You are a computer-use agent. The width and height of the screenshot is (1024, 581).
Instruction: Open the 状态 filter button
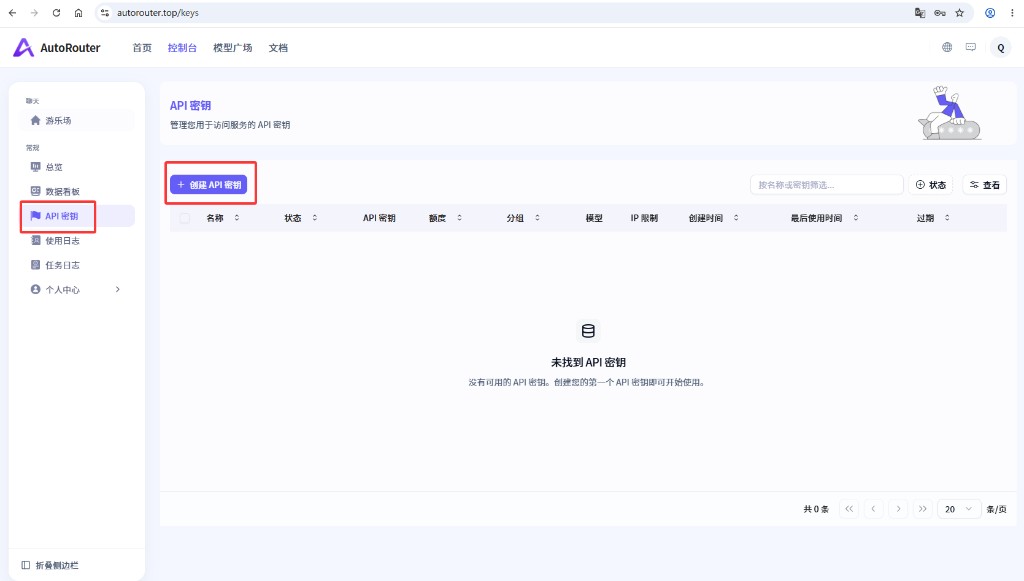click(931, 185)
